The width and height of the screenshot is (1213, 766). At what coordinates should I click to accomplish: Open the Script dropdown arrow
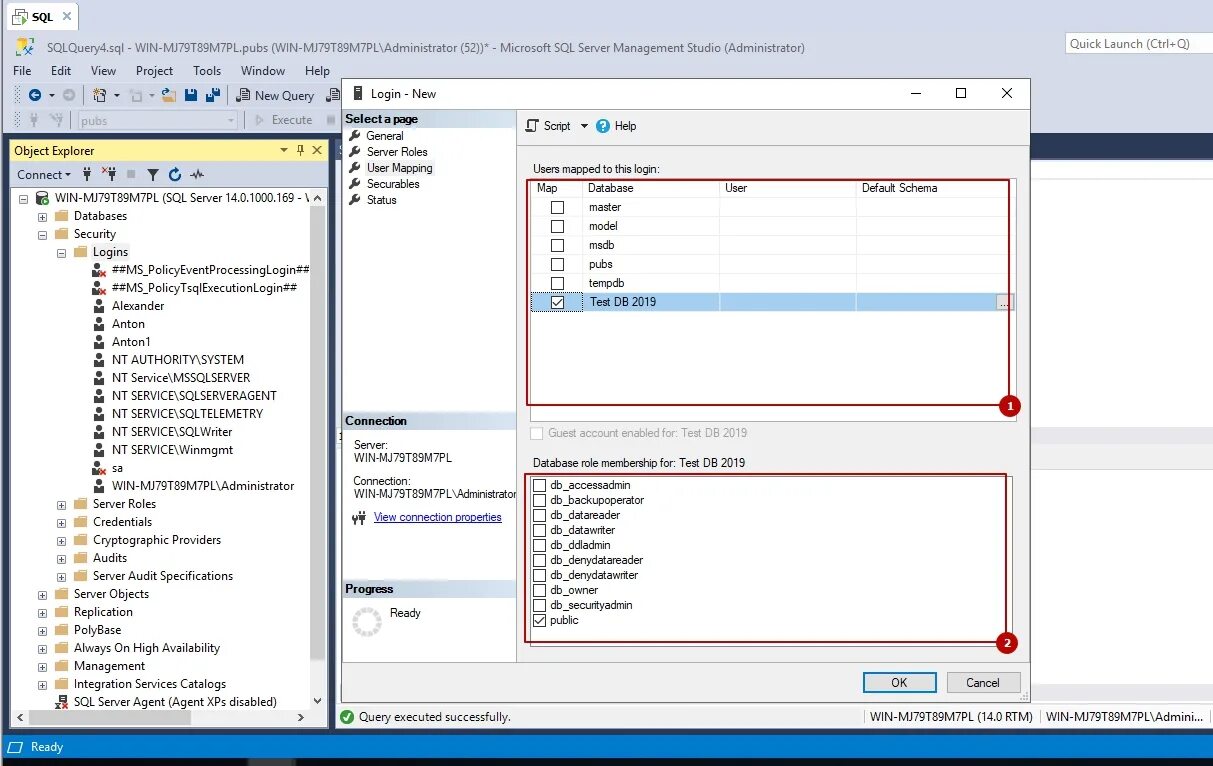585,126
